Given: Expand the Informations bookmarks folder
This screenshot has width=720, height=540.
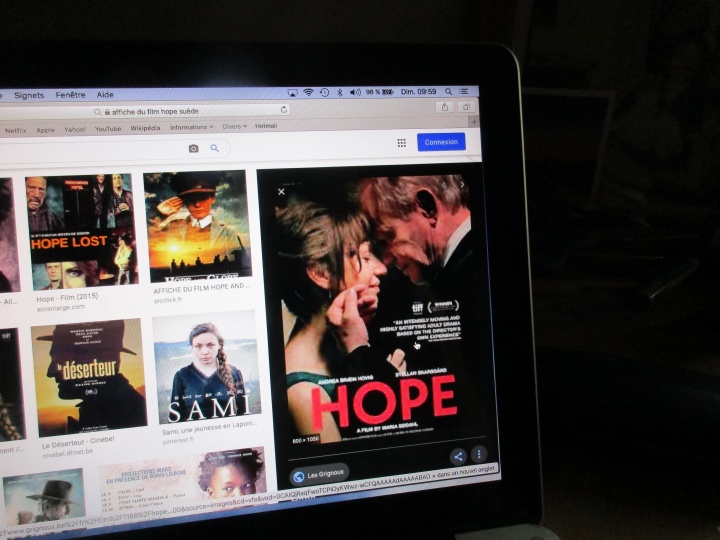Looking at the screenshot, I should (x=191, y=127).
